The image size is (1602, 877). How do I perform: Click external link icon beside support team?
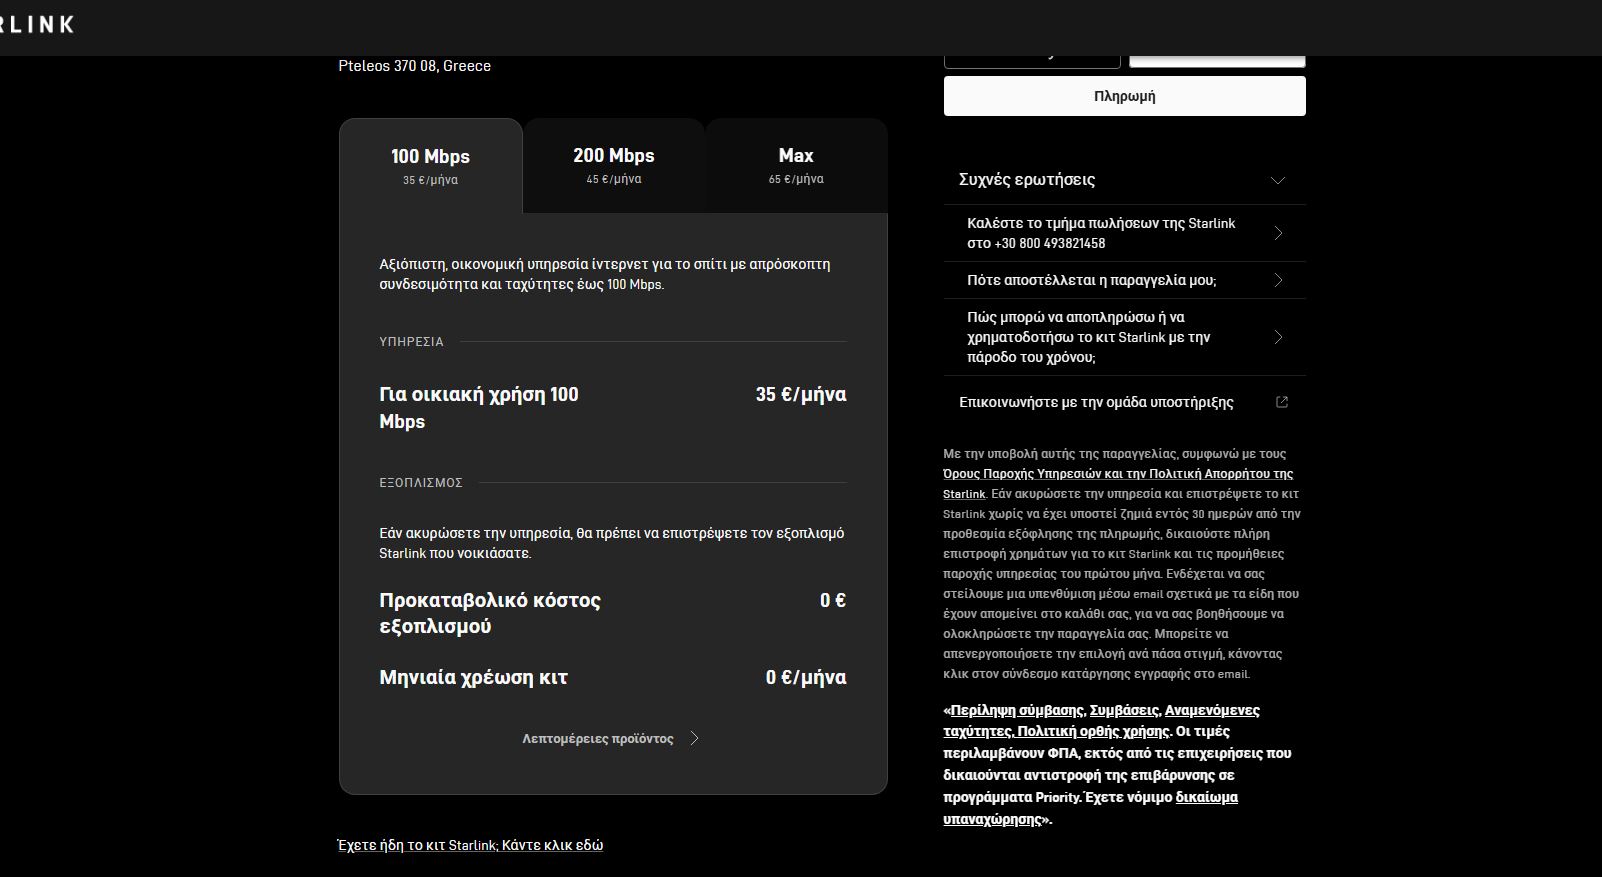(x=1282, y=402)
